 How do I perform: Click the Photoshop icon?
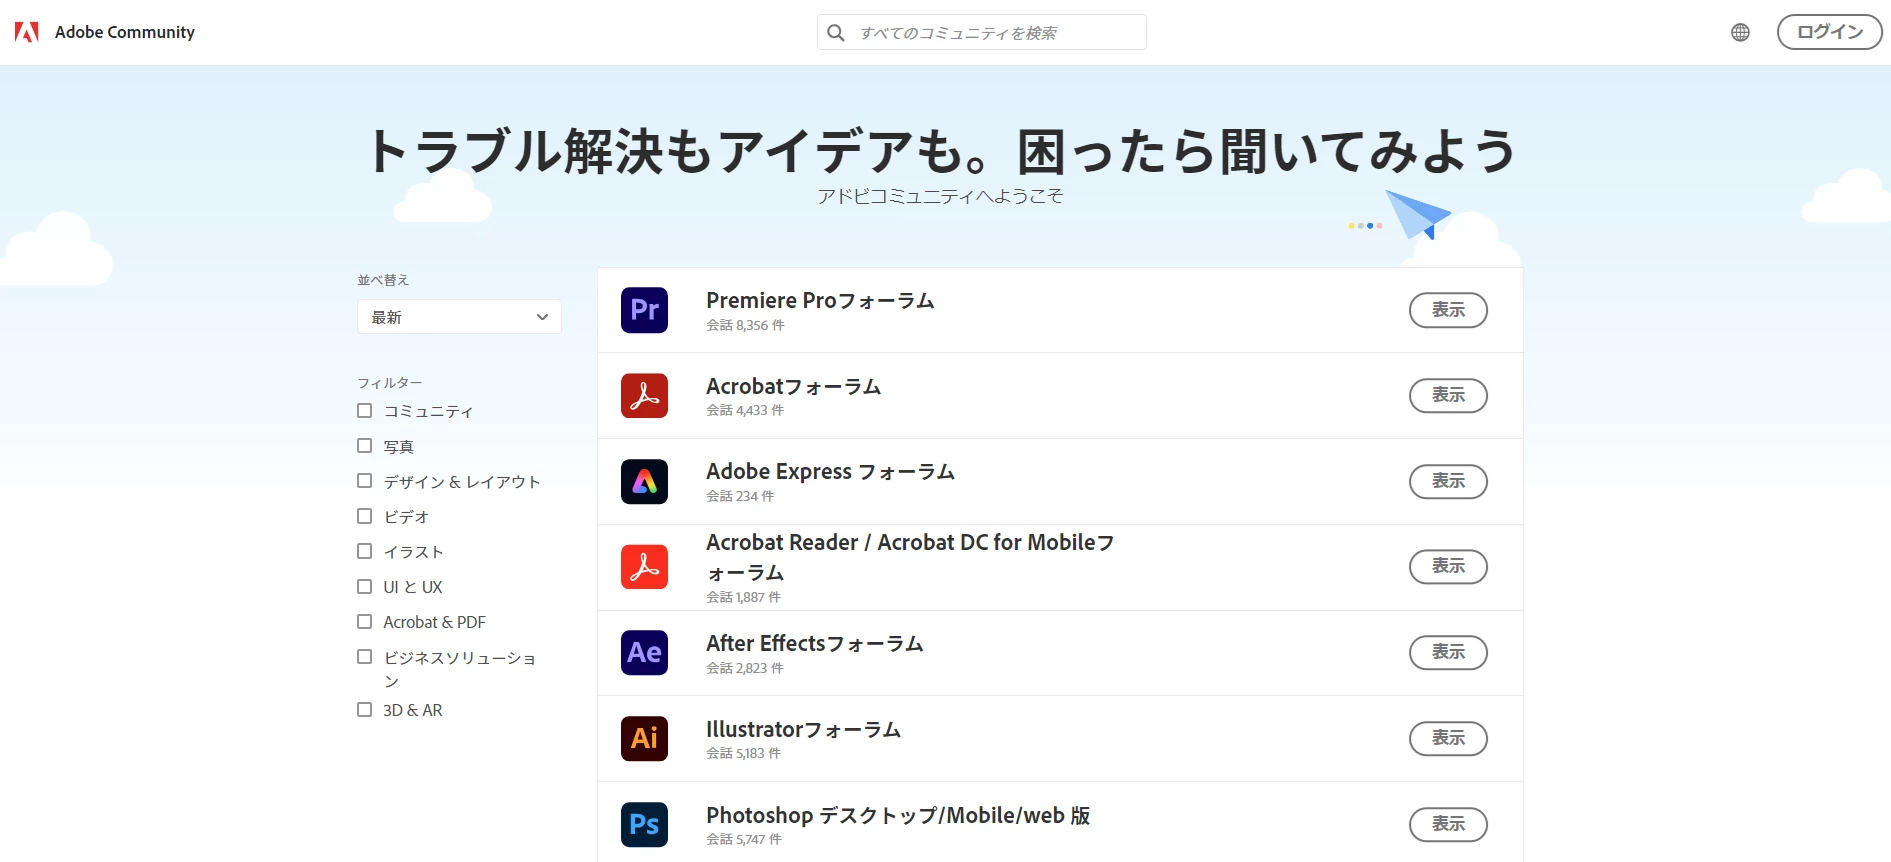644,824
